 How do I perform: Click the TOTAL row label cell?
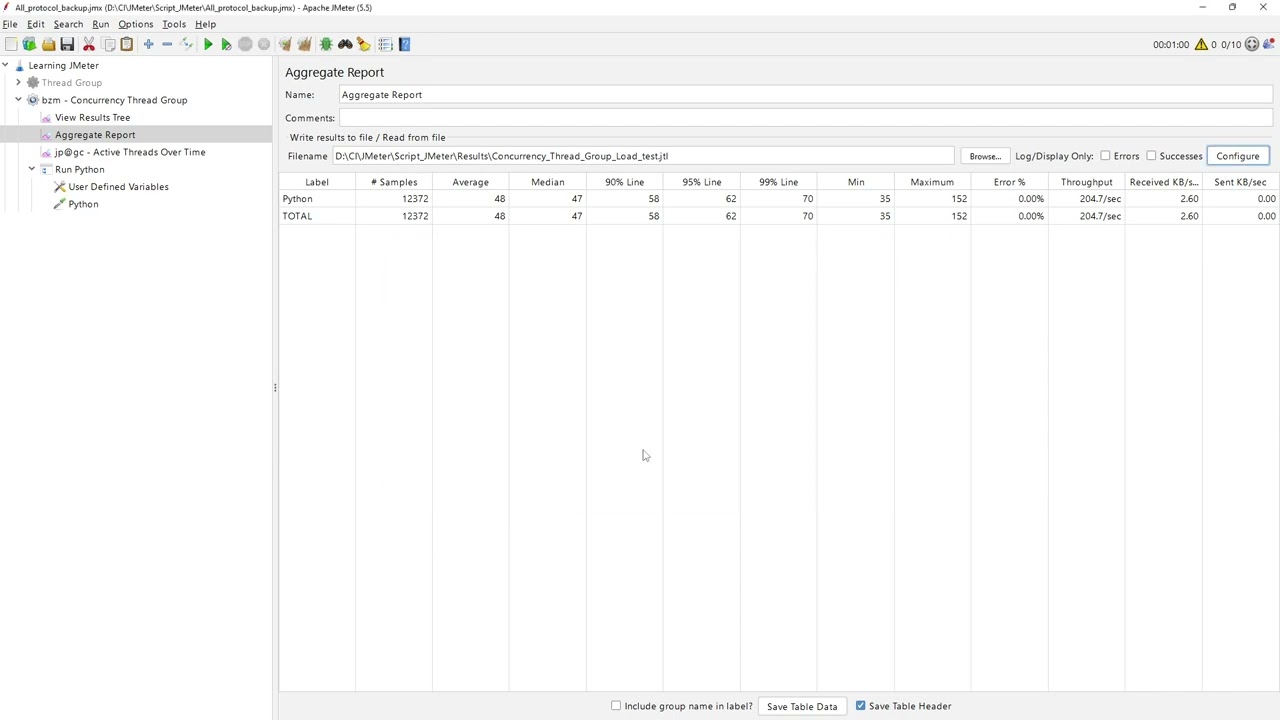317,216
